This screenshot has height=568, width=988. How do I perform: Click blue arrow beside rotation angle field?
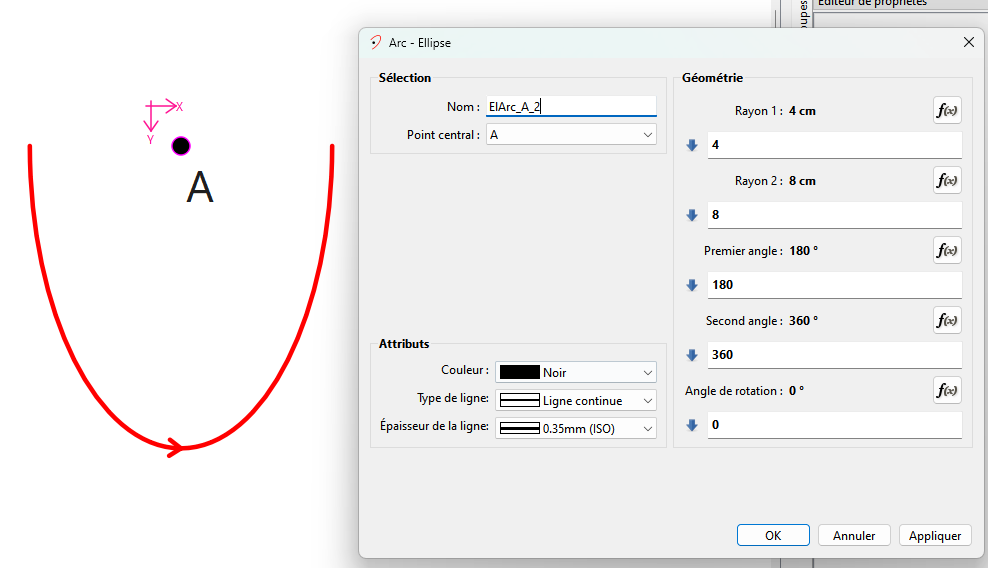(691, 425)
